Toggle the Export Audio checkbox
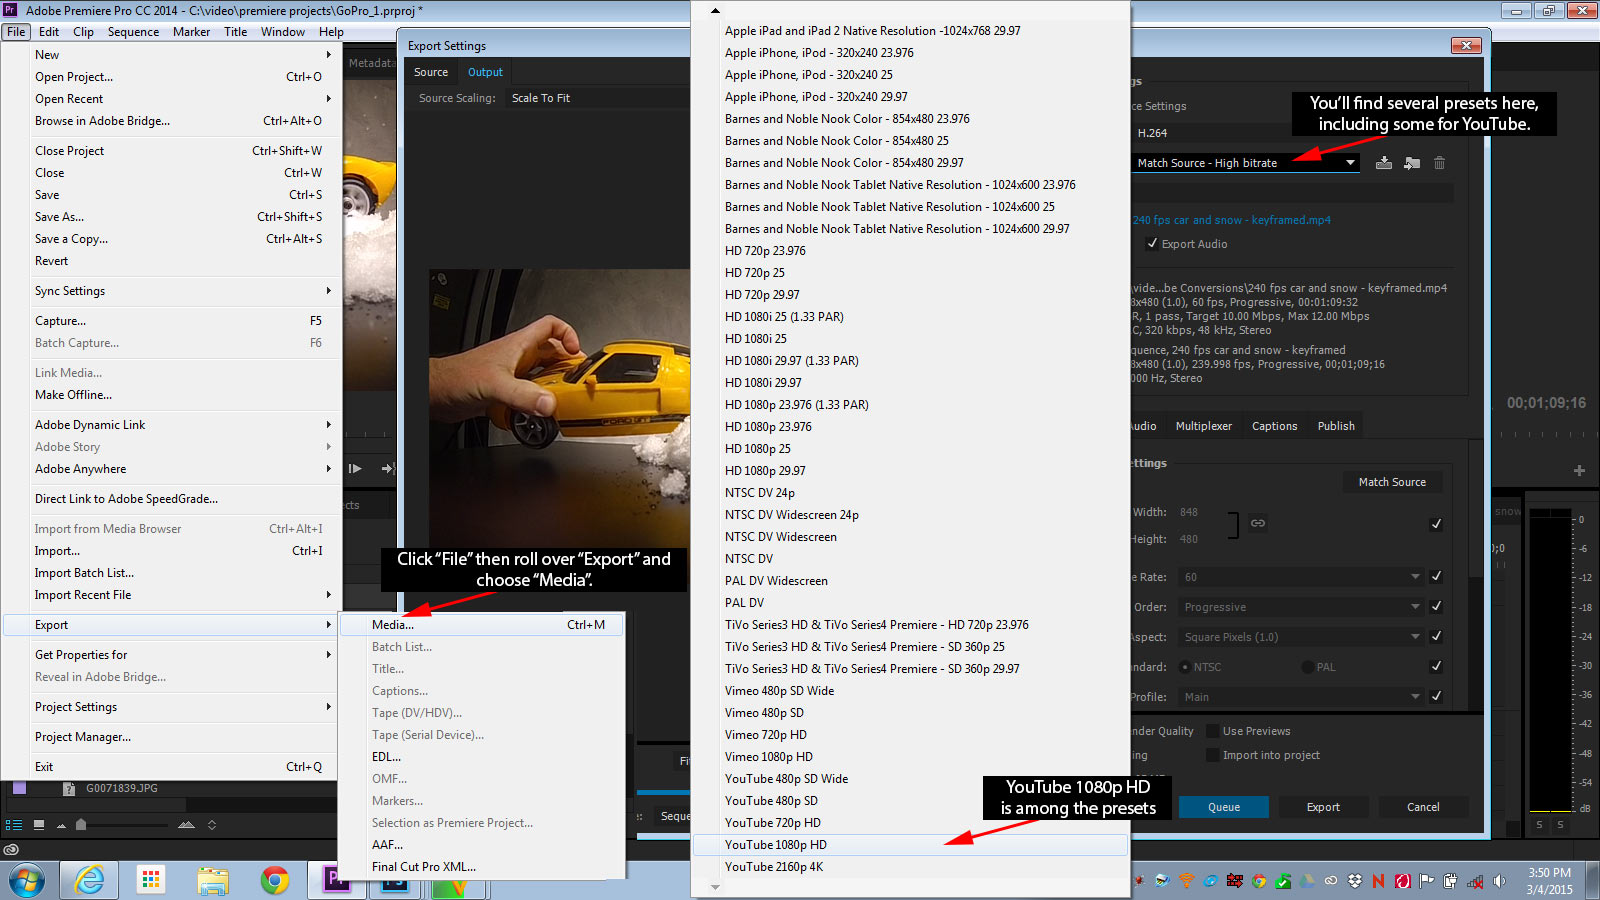Image resolution: width=1600 pixels, height=900 pixels. pos(1152,244)
